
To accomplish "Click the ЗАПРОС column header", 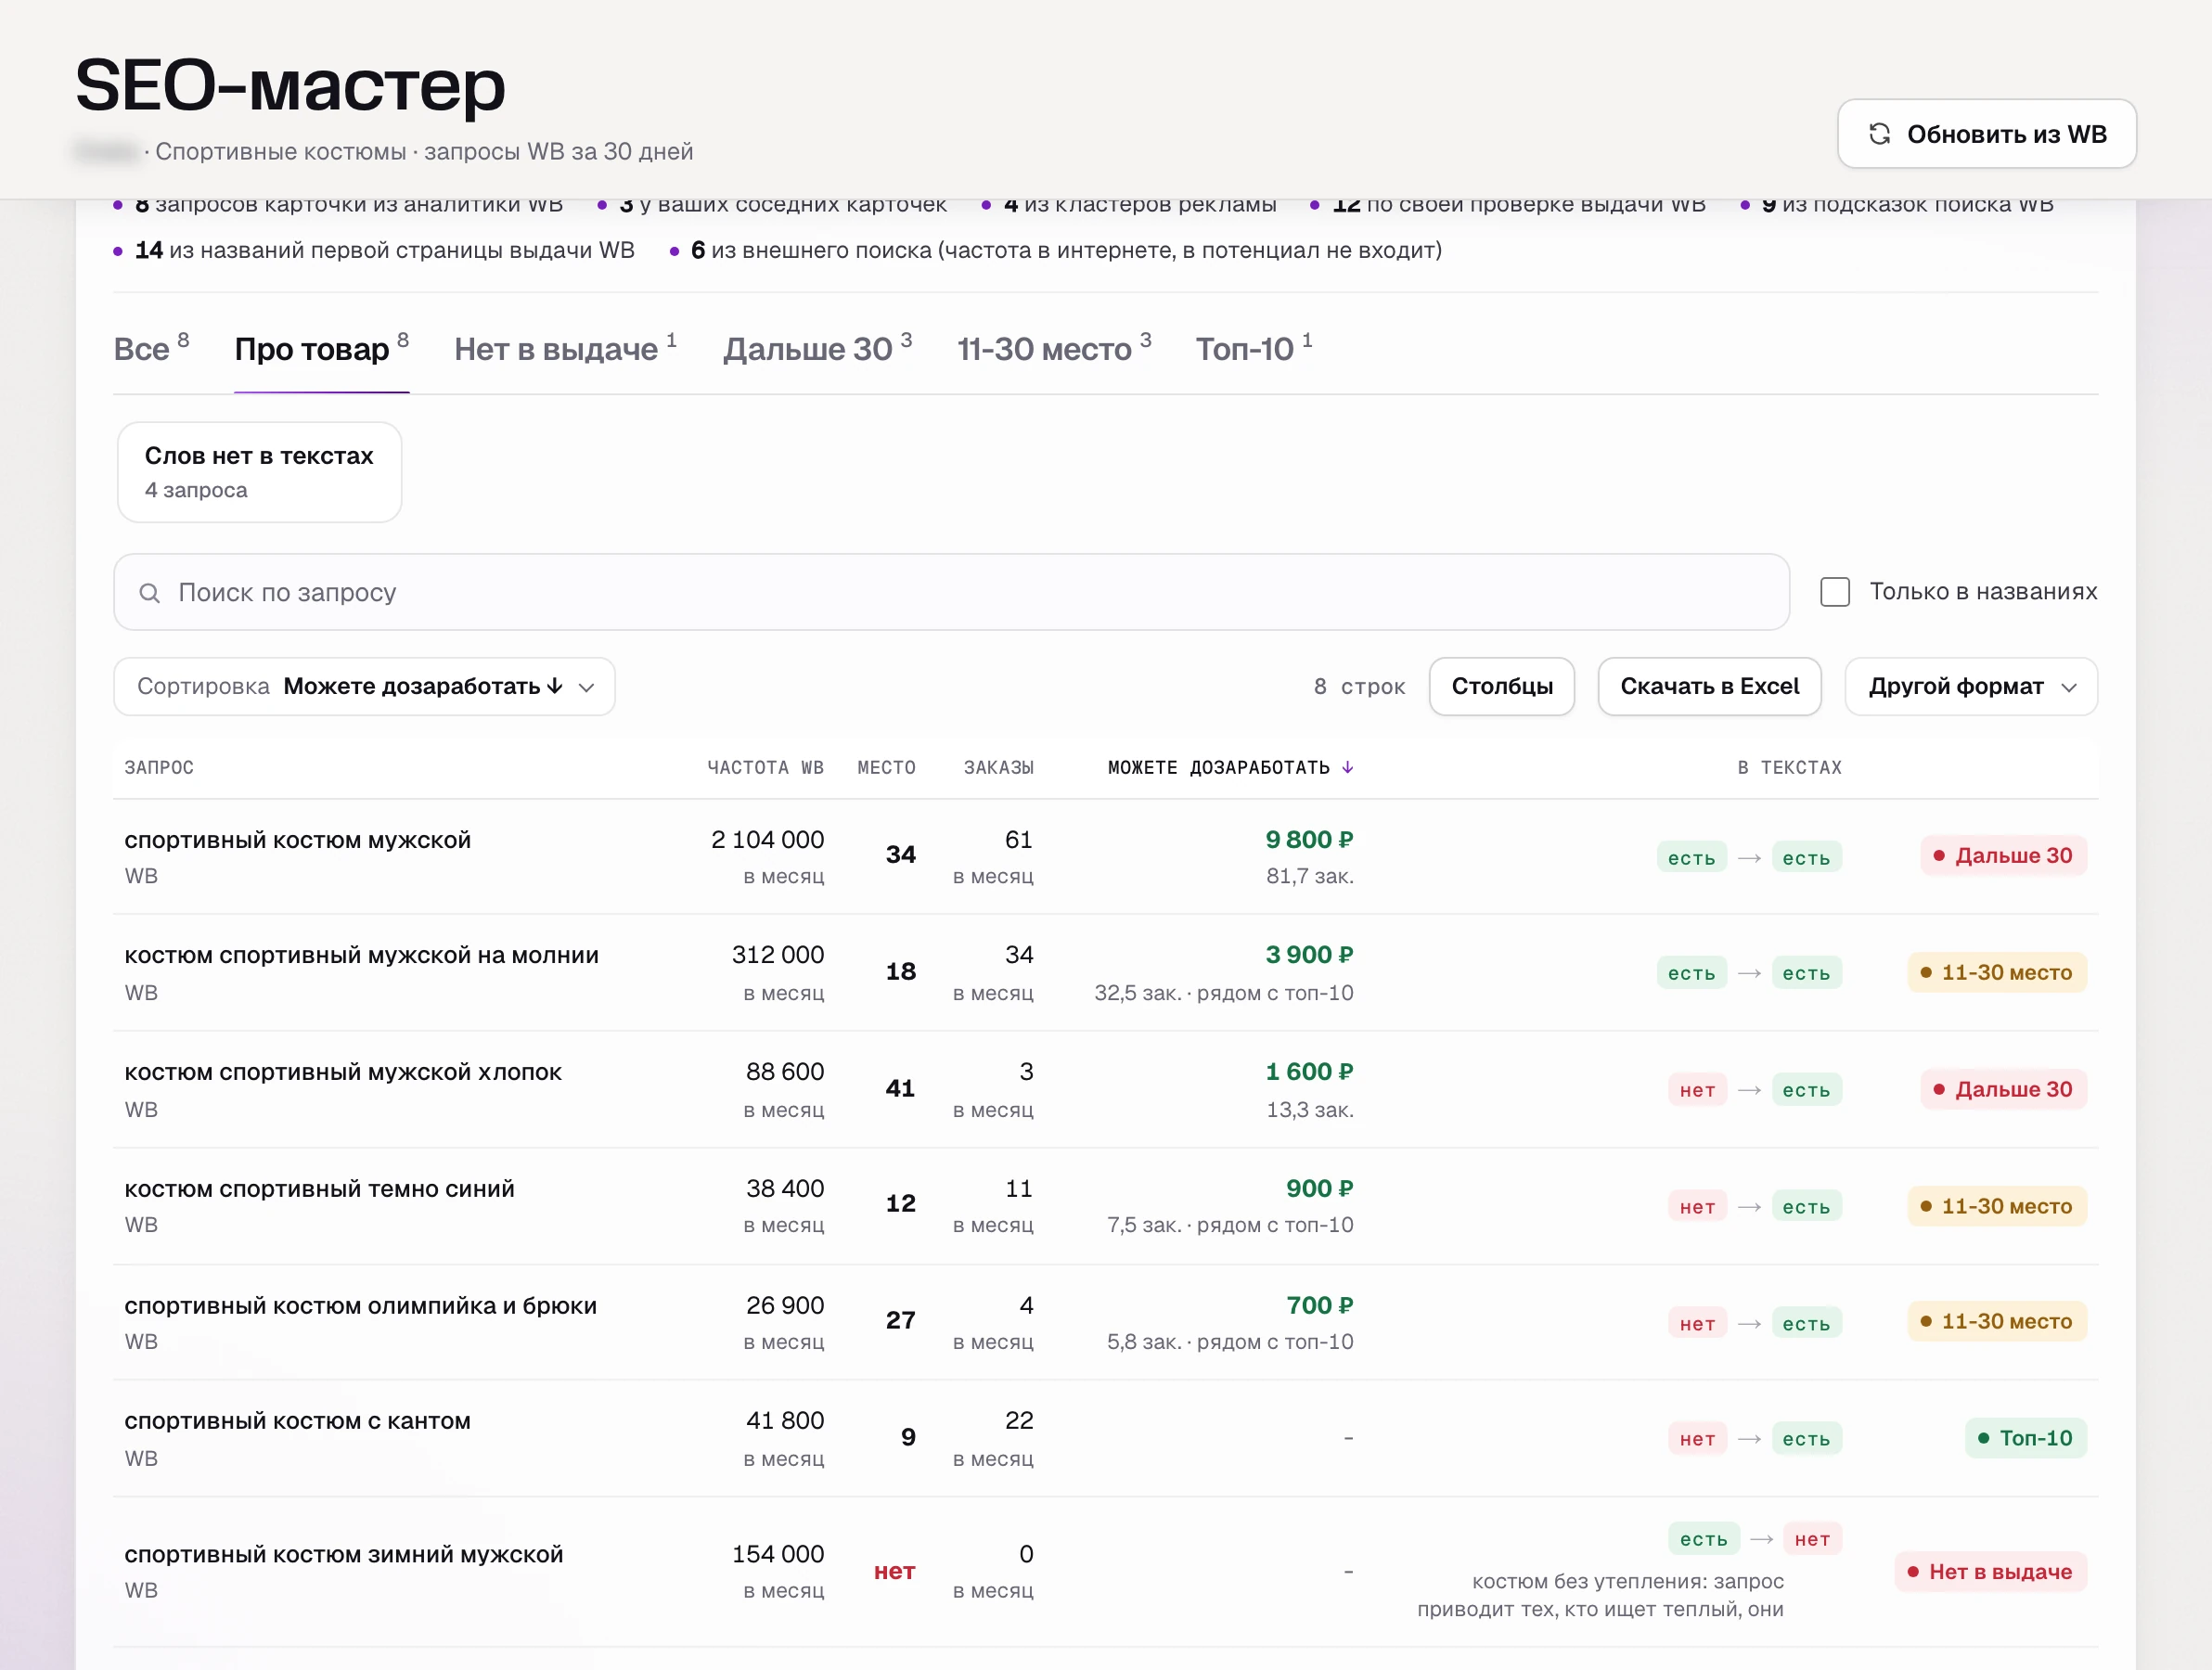I will (x=159, y=767).
